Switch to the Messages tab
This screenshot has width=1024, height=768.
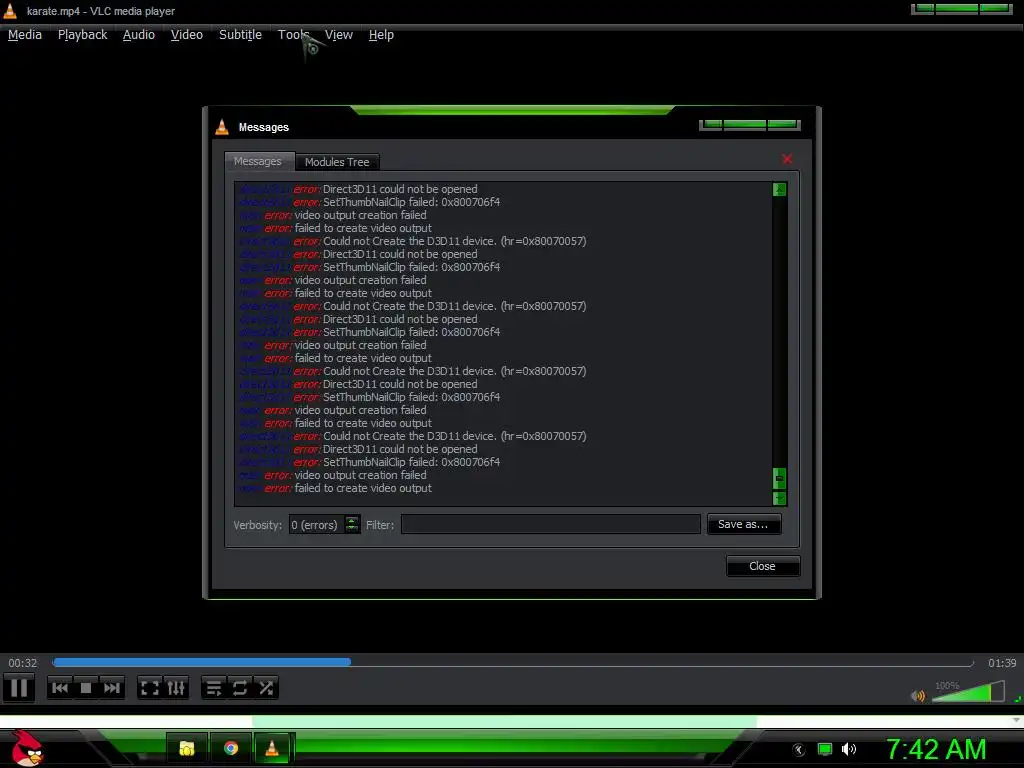258,161
